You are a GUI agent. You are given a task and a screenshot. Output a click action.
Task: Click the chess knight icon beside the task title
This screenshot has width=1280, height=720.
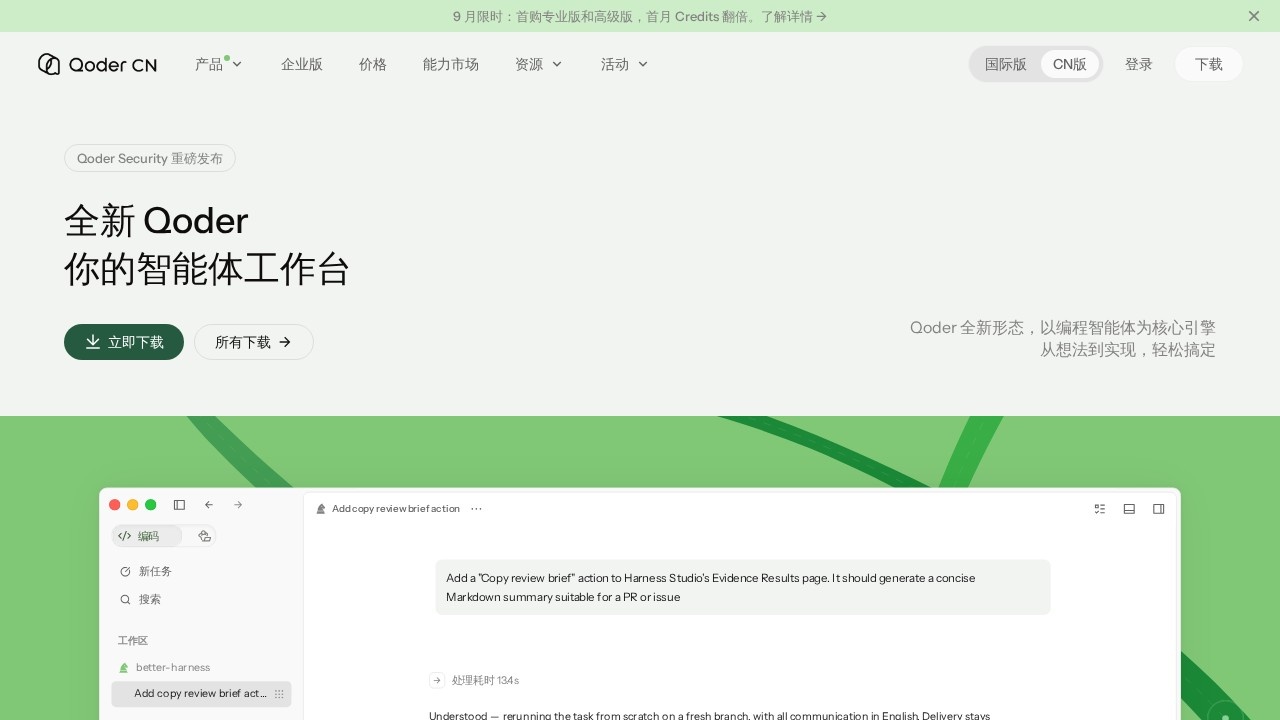pyautogui.click(x=321, y=509)
